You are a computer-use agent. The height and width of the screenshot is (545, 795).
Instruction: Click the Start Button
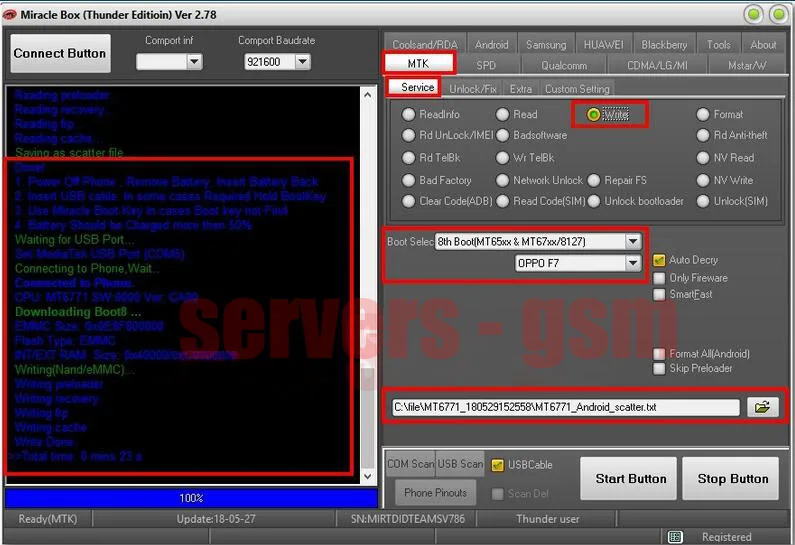point(628,479)
